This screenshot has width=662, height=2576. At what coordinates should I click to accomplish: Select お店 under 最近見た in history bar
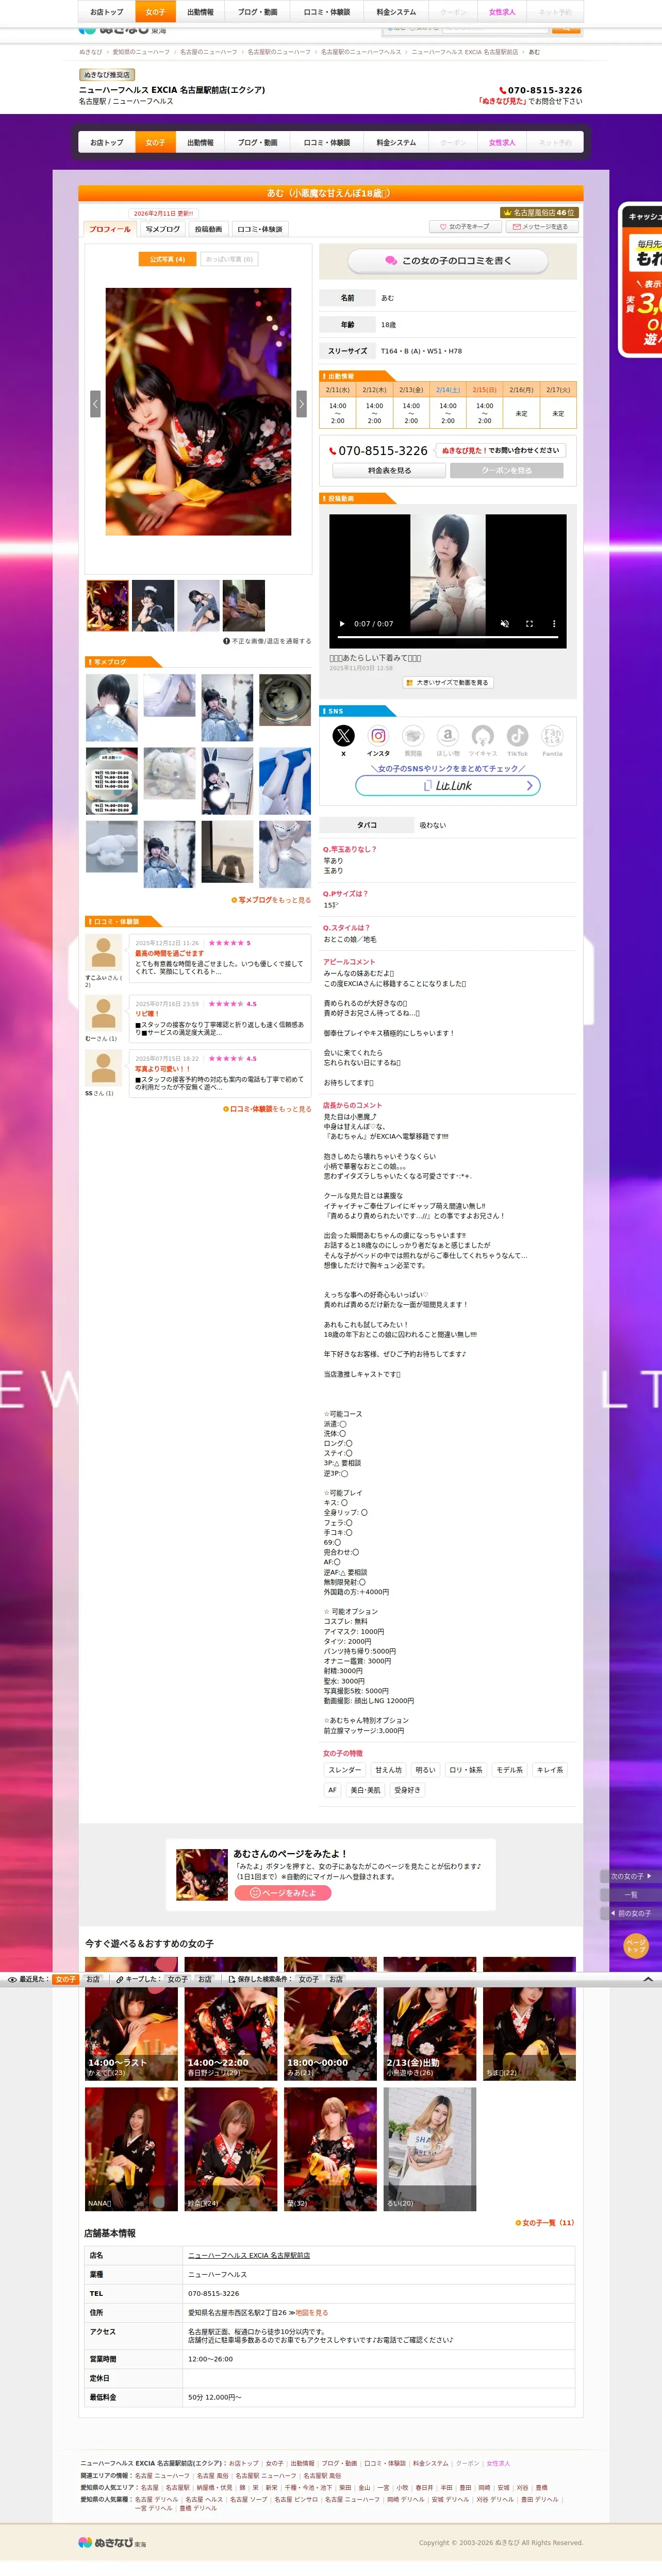pos(93,1979)
